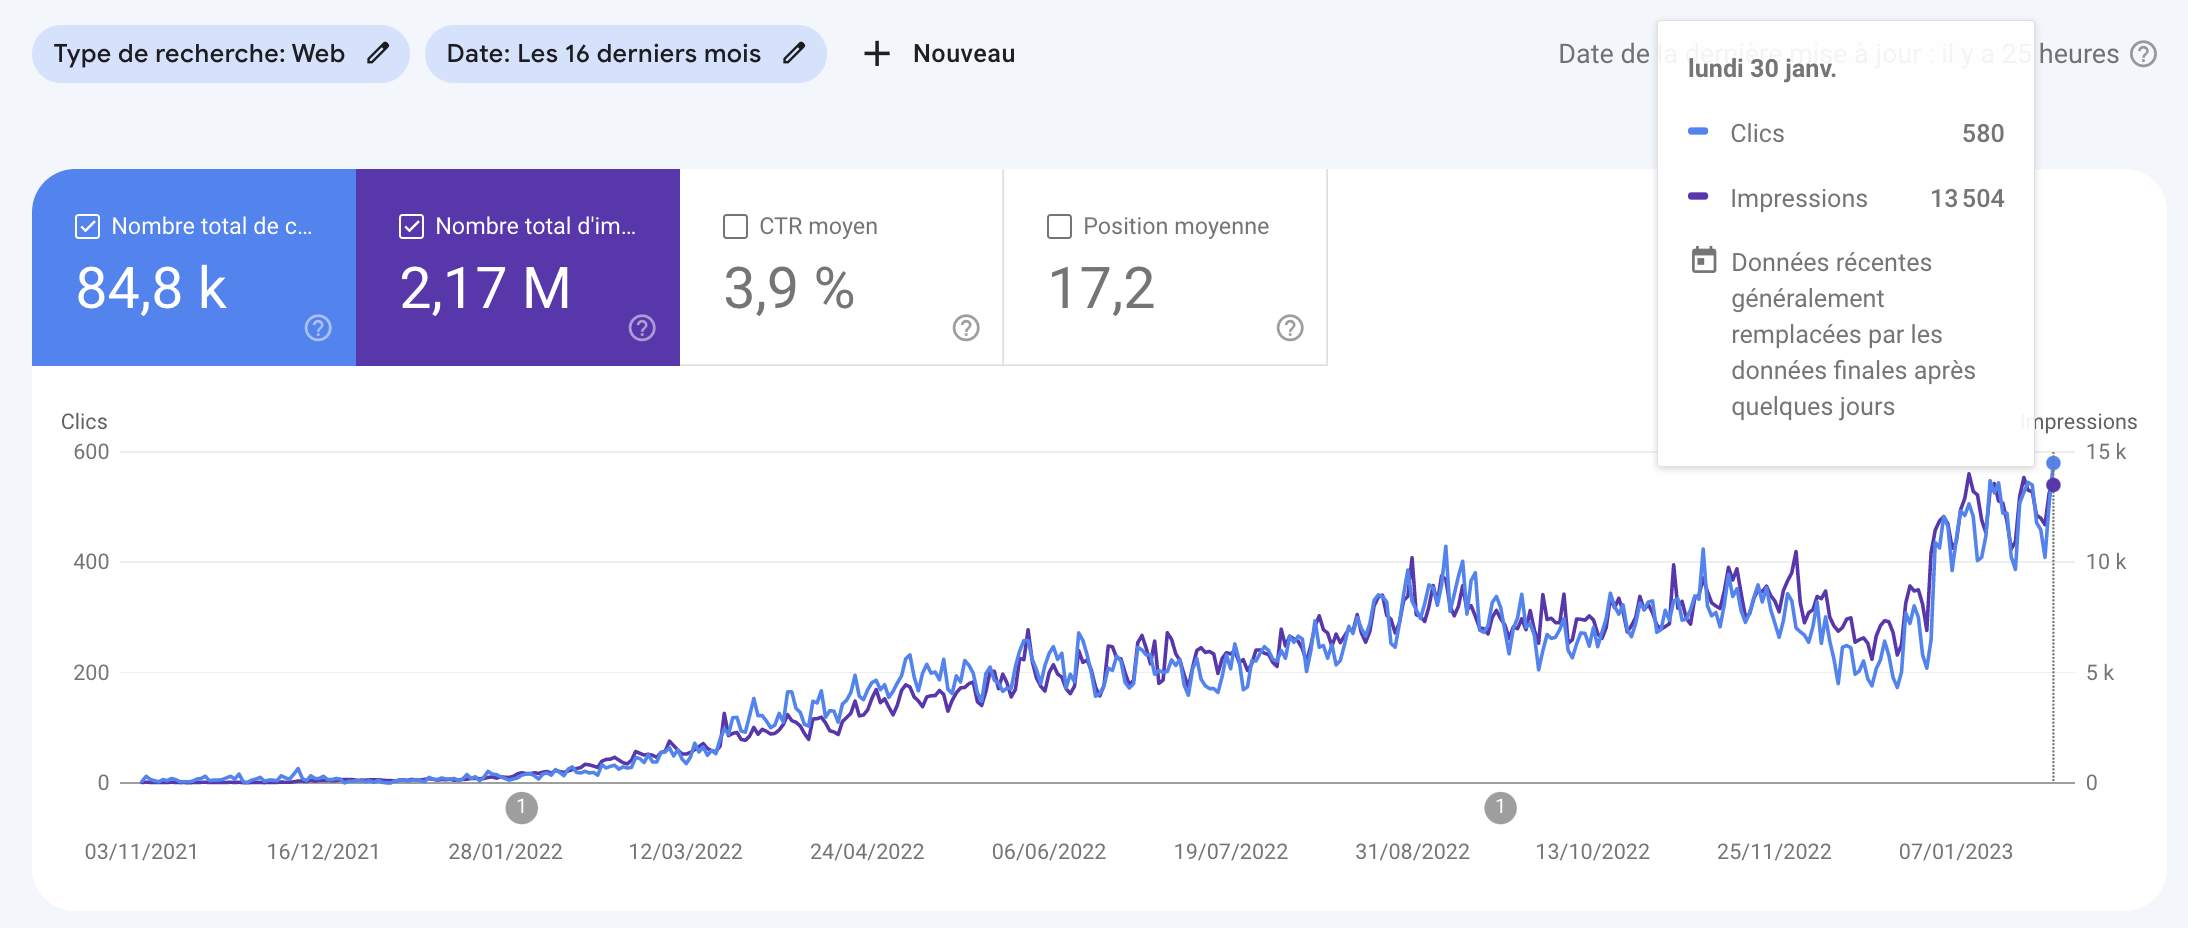The height and width of the screenshot is (928, 2188).
Task: Open help icon in total impressions card
Action: (x=642, y=328)
